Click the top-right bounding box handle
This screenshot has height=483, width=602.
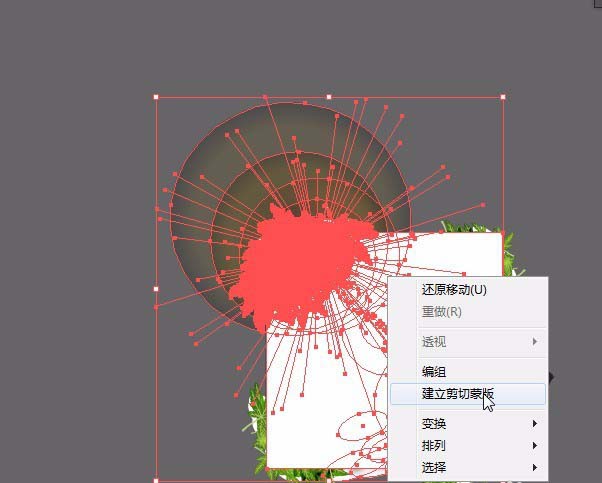(x=503, y=97)
